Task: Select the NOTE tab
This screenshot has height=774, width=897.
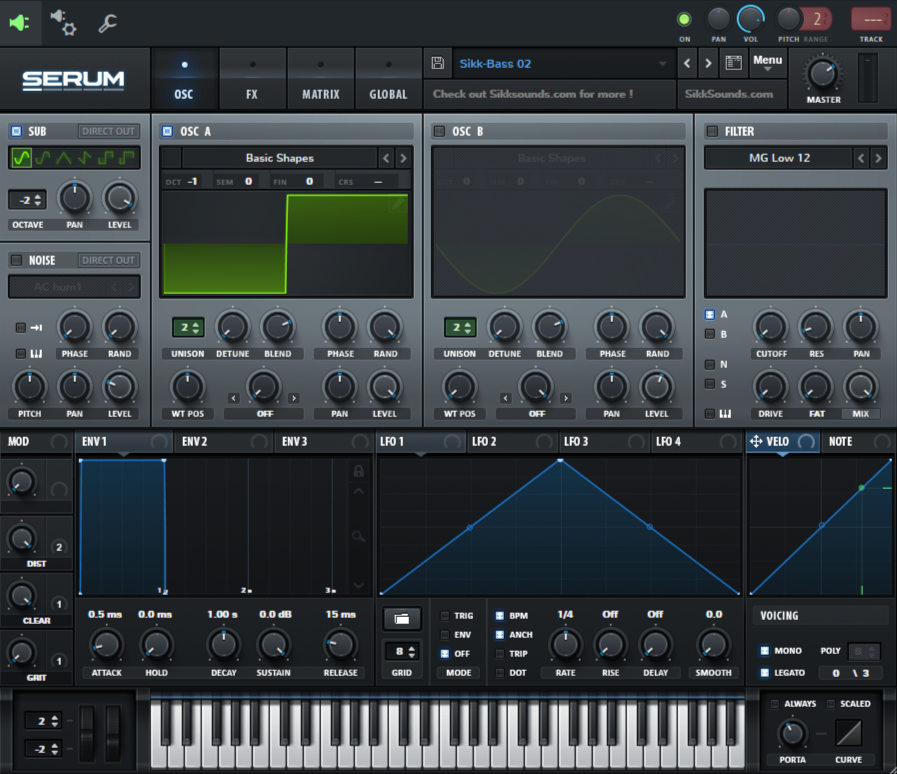Action: click(858, 442)
